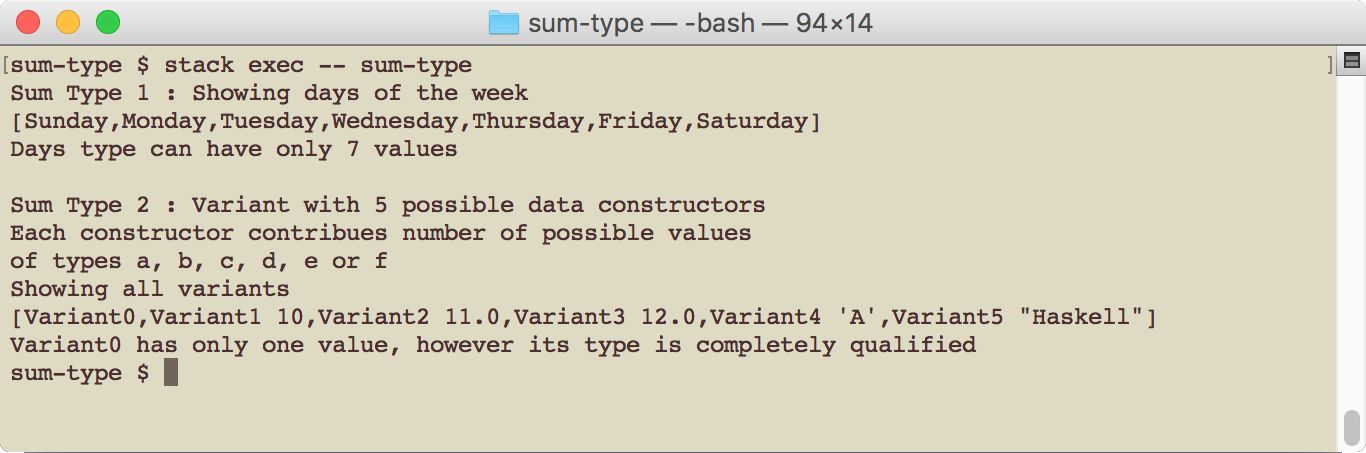Click the Days type can have line

[234, 149]
